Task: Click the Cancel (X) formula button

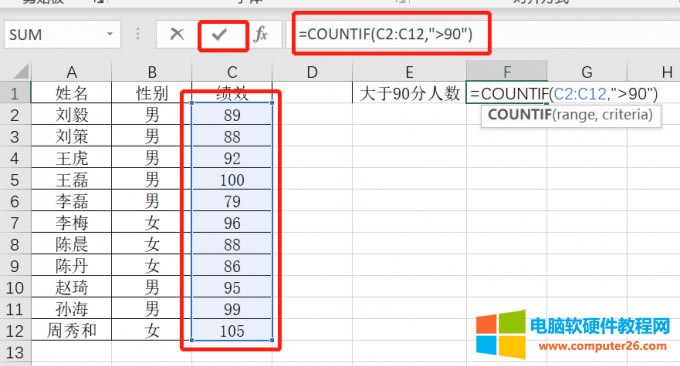Action: [177, 34]
